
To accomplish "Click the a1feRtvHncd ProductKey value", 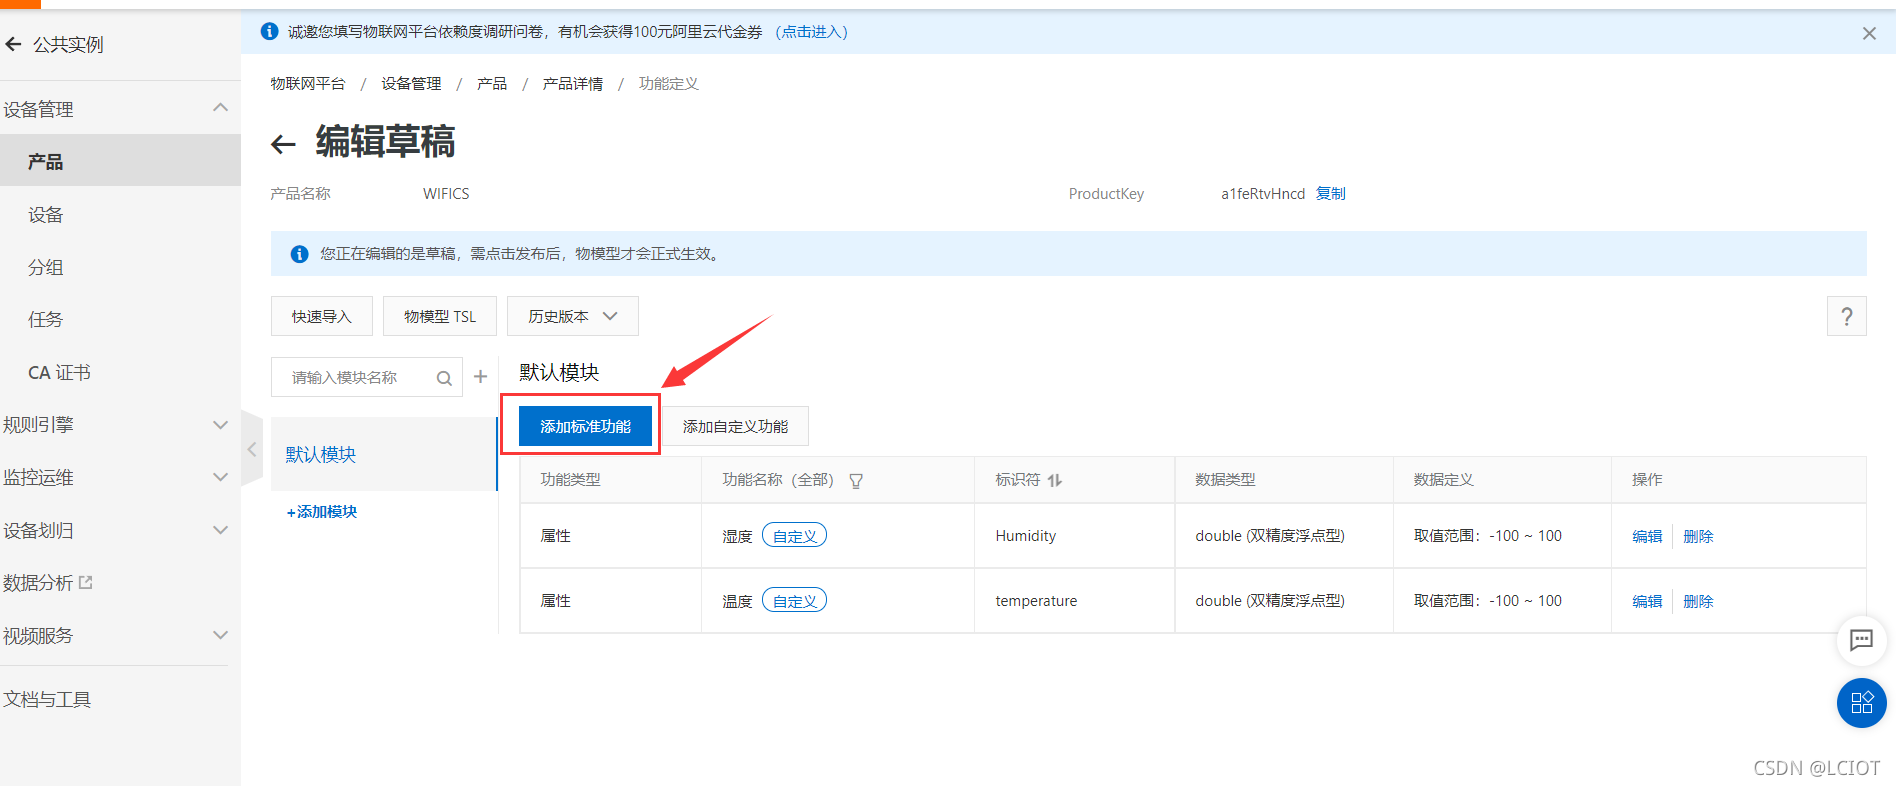I will click(1263, 194).
